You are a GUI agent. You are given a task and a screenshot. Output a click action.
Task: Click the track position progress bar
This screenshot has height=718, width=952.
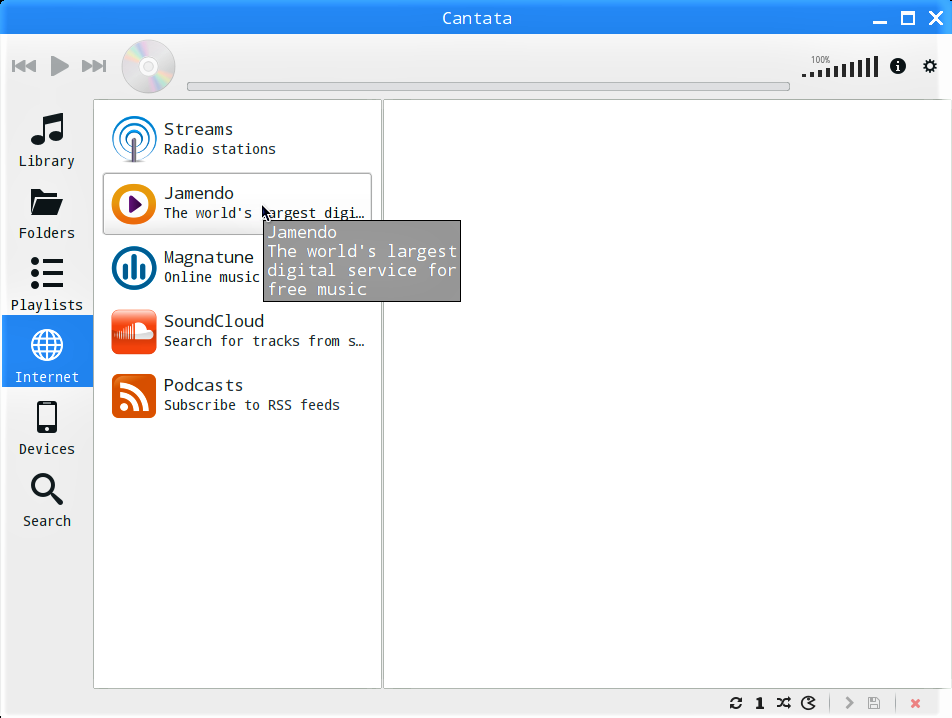click(x=488, y=87)
